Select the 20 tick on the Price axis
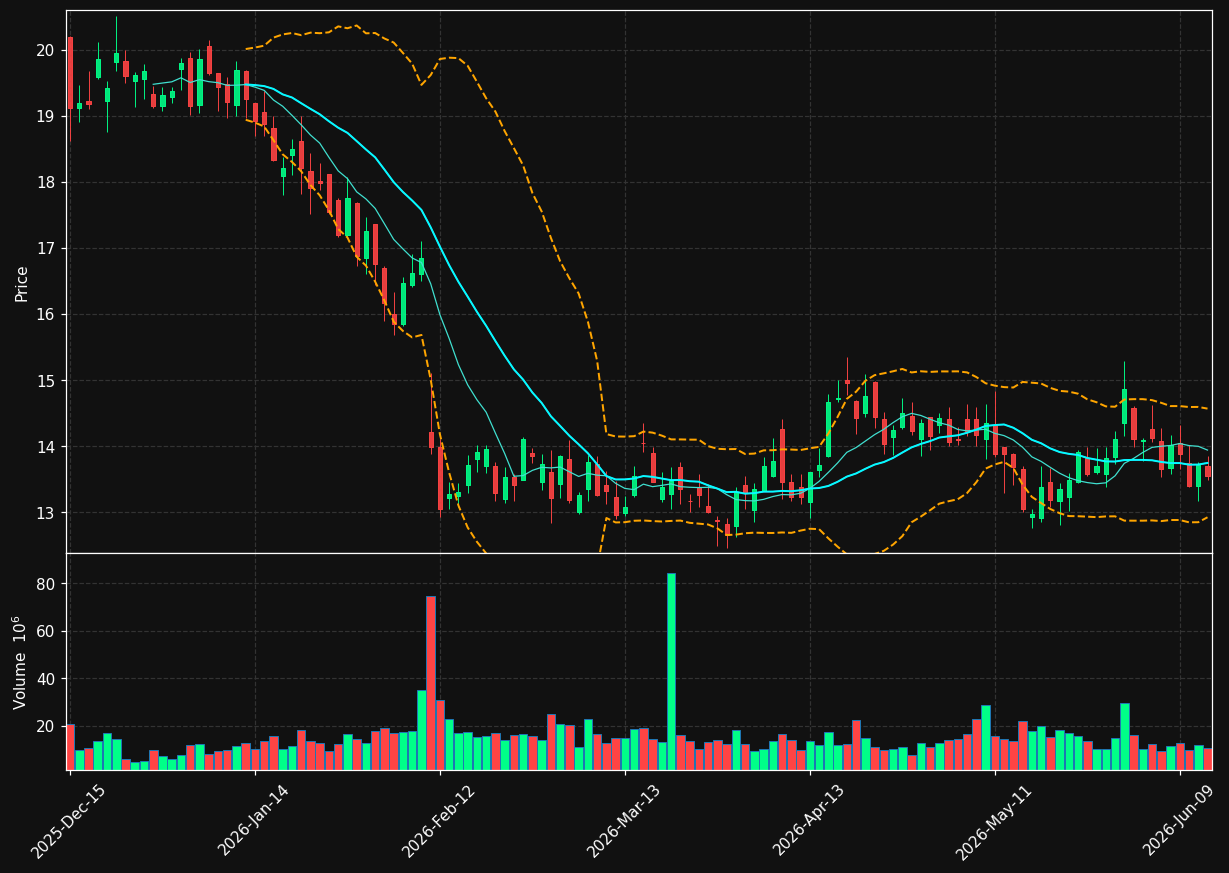This screenshot has height=873, width=1229. click(47, 50)
